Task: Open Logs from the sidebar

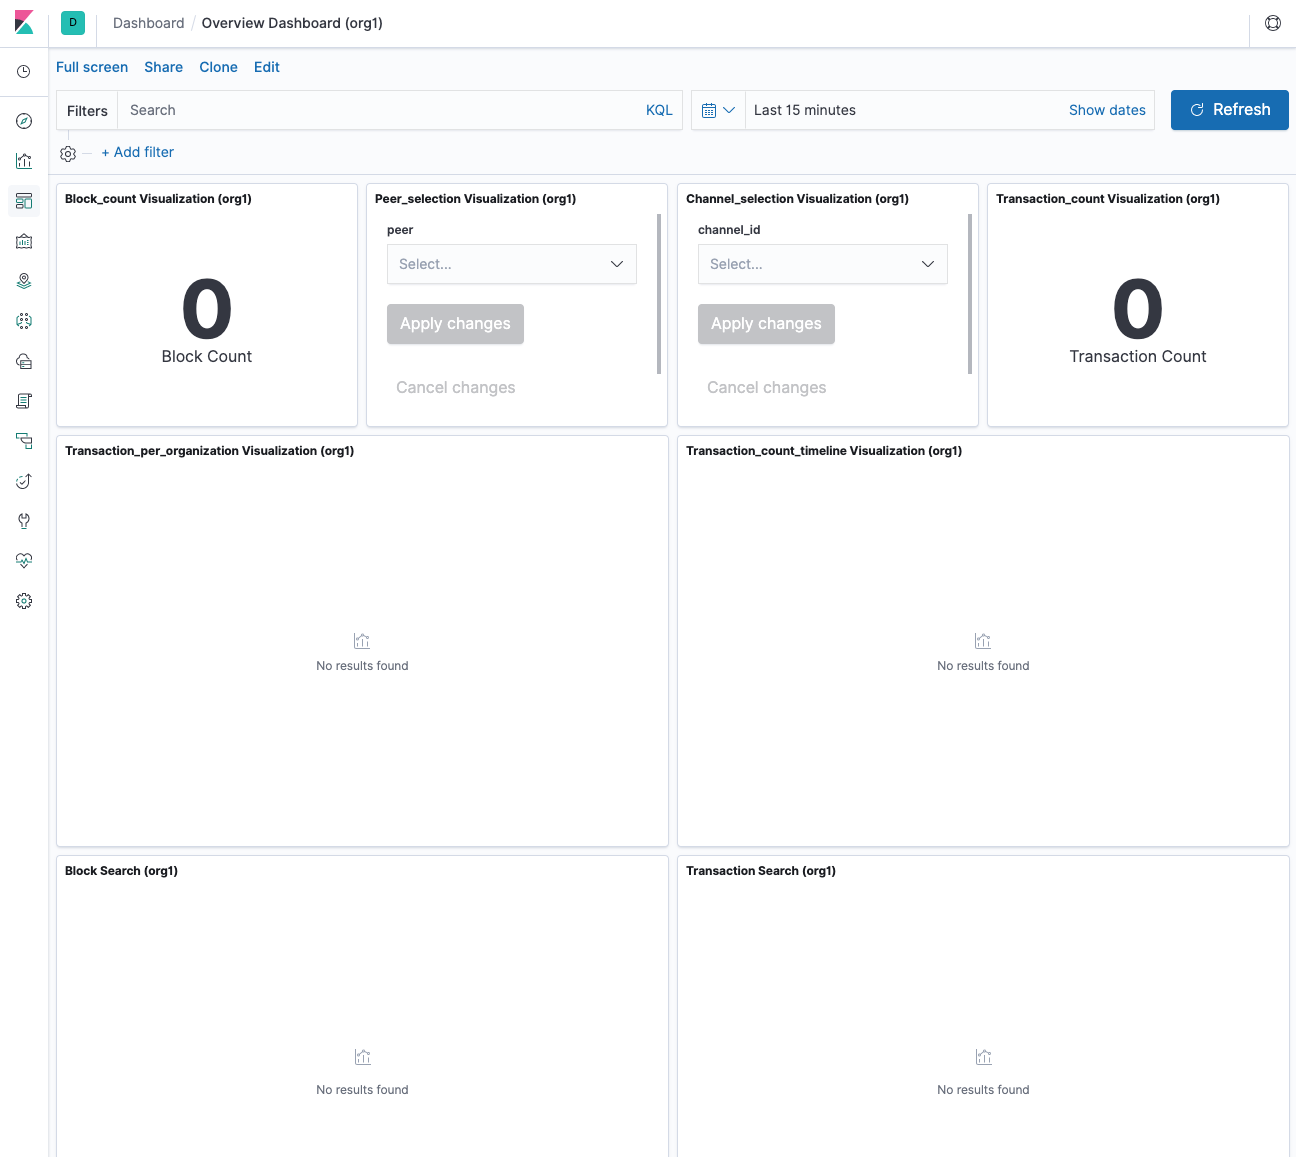Action: [x=24, y=401]
